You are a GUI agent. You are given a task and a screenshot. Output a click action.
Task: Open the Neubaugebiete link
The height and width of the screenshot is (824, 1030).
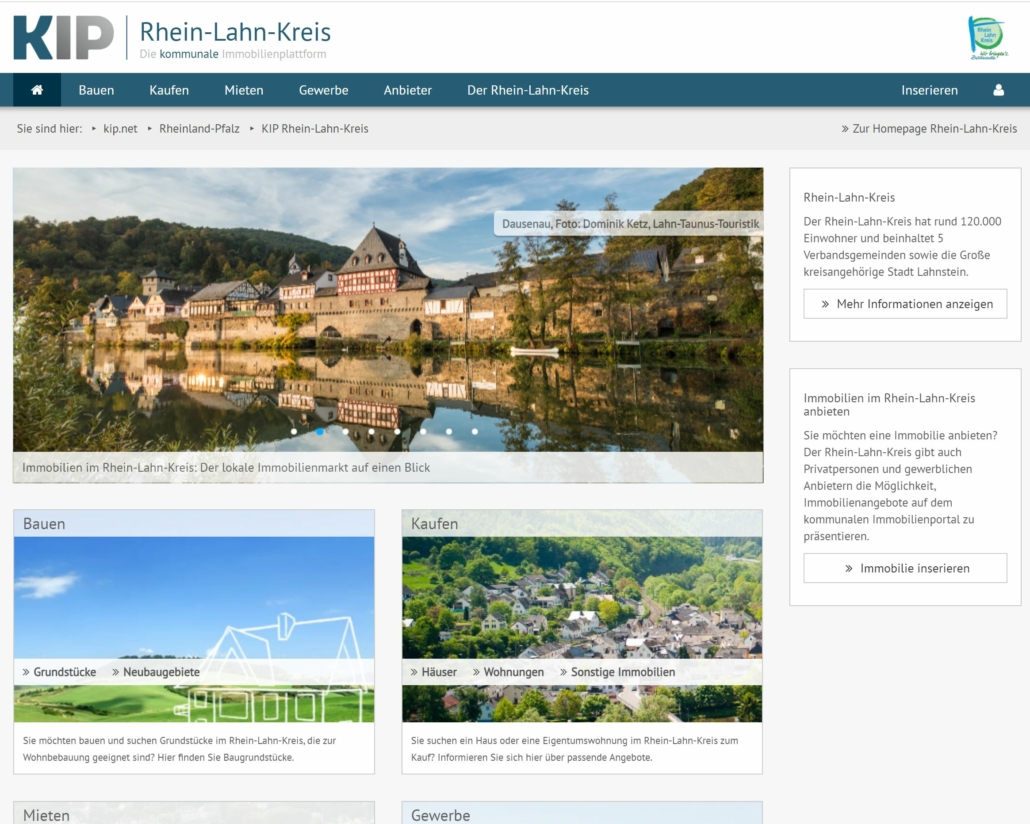[156, 672]
